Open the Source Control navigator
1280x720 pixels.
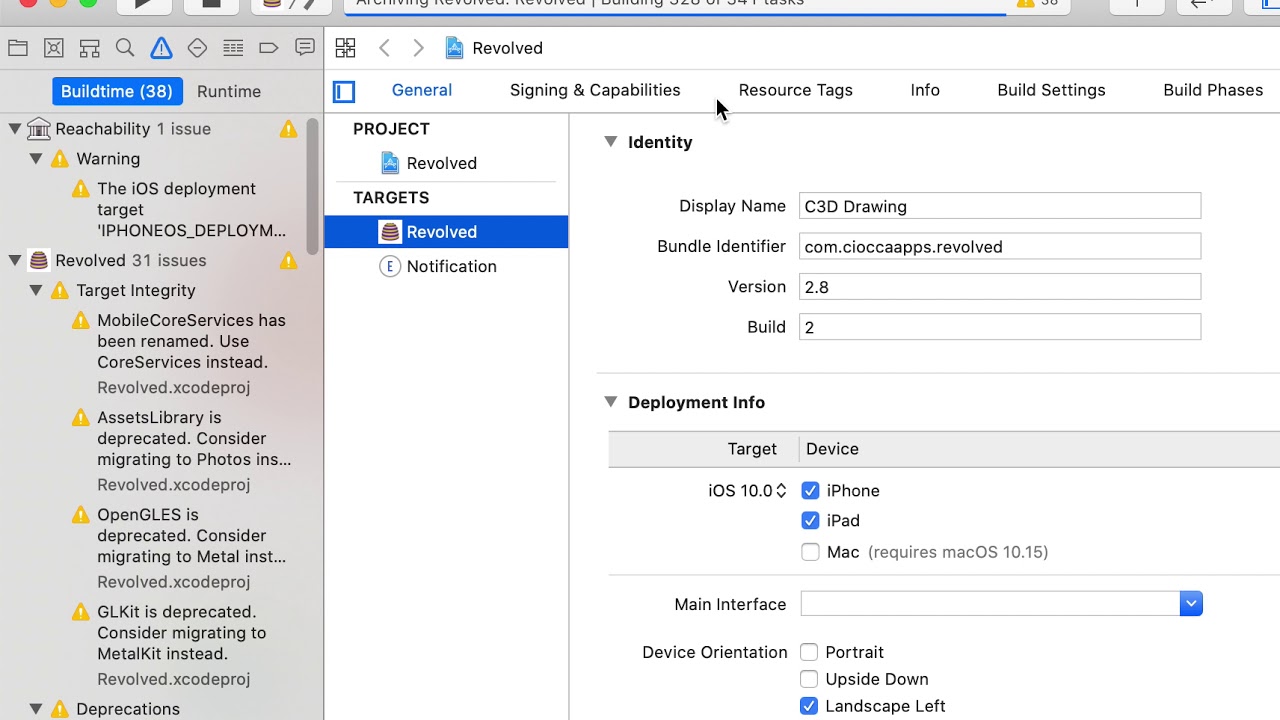coord(54,48)
